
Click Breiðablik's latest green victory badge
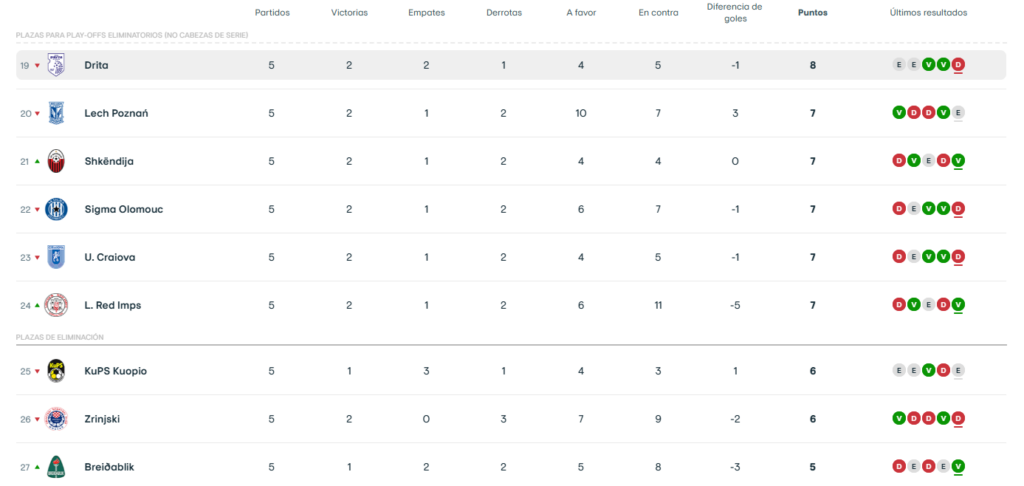click(x=958, y=467)
